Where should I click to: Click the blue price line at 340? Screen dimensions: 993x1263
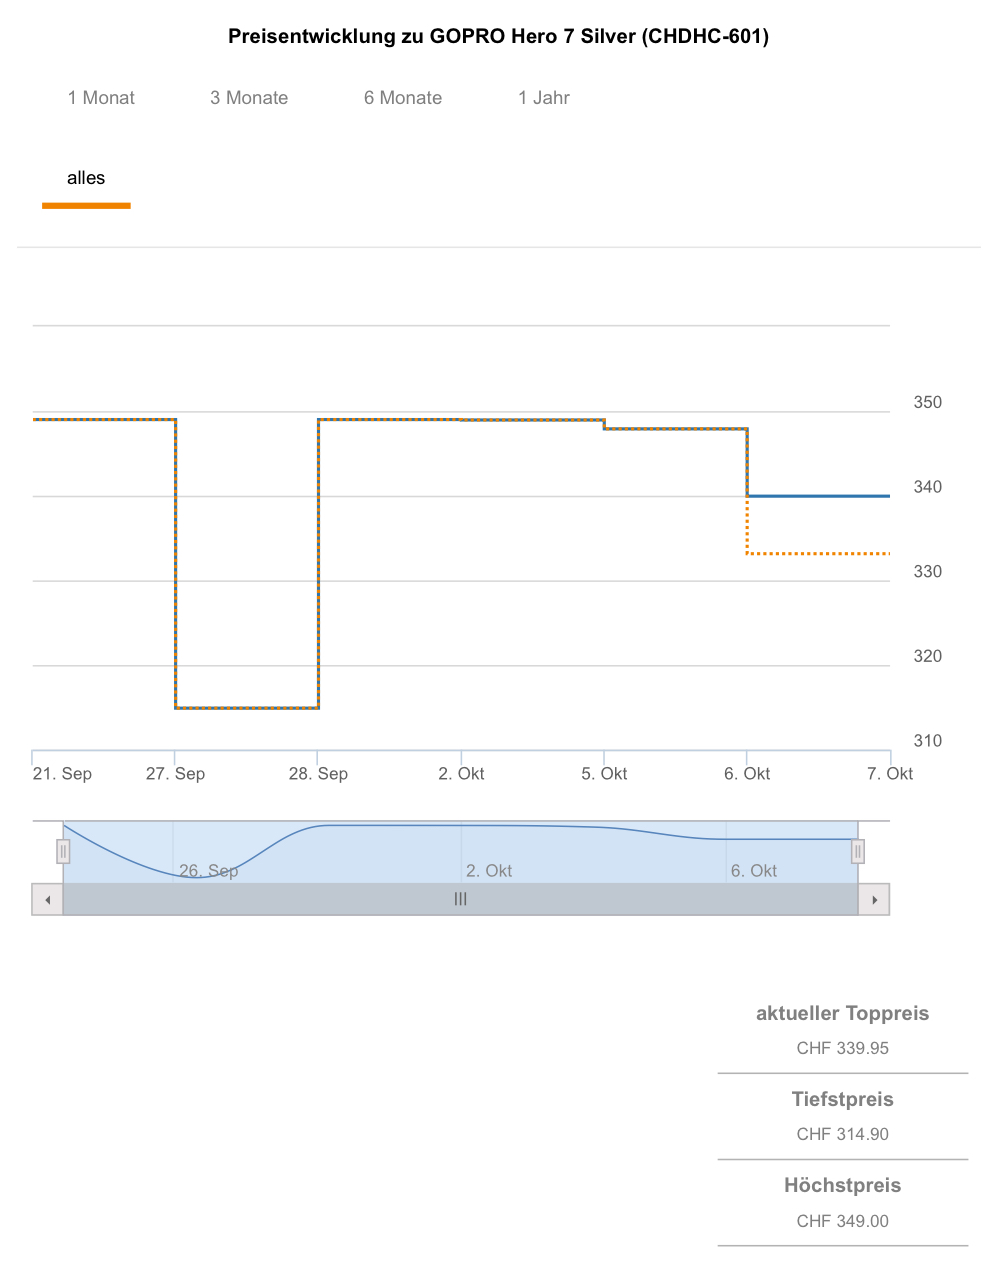tap(820, 496)
